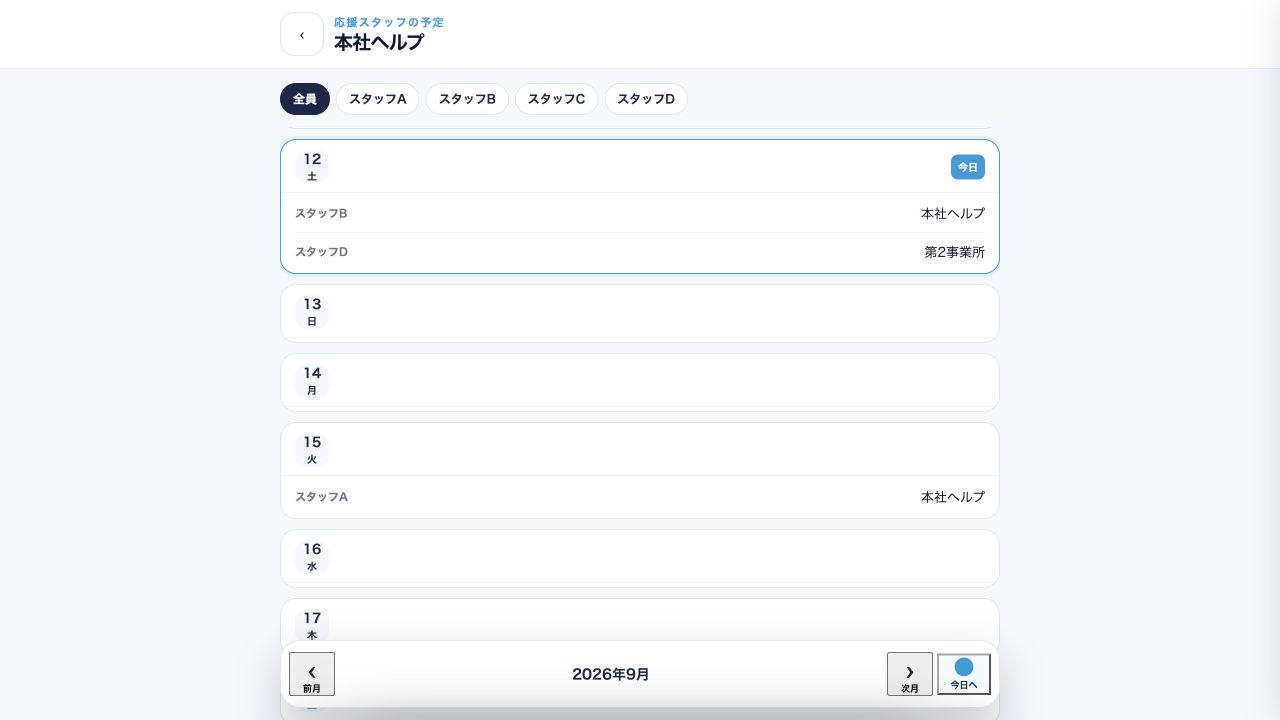Click 本社ヘルプ in スタッフA row
1280x720 pixels.
click(953, 497)
